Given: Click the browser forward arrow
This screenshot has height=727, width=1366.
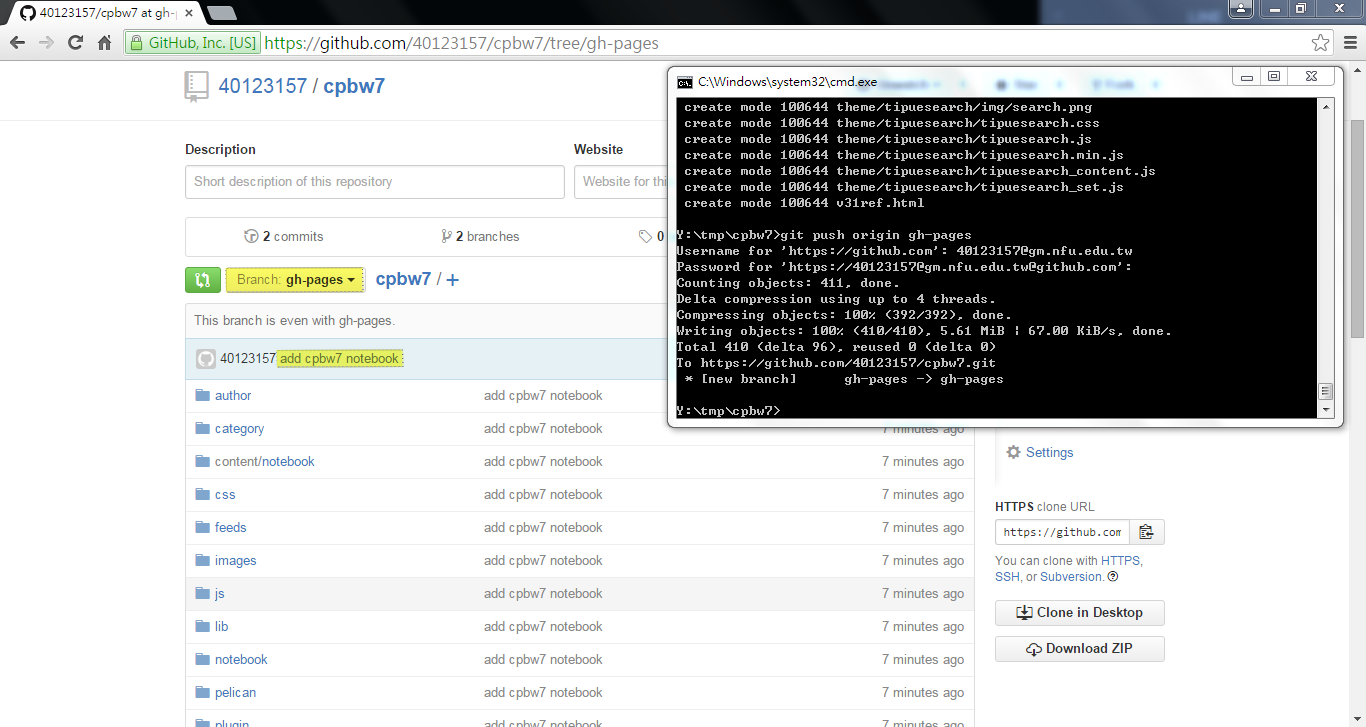Looking at the screenshot, I should [x=46, y=43].
